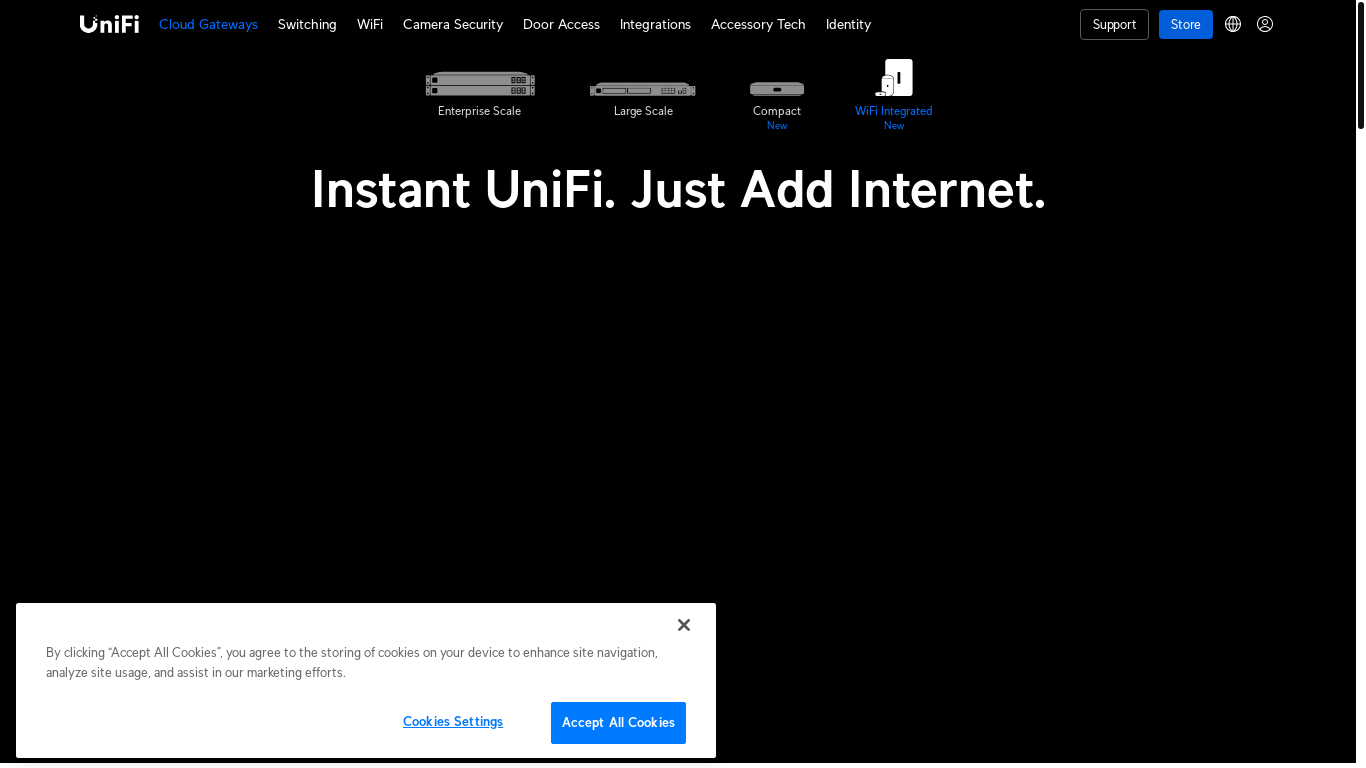Select the Large Scale gateway device image

643,89
